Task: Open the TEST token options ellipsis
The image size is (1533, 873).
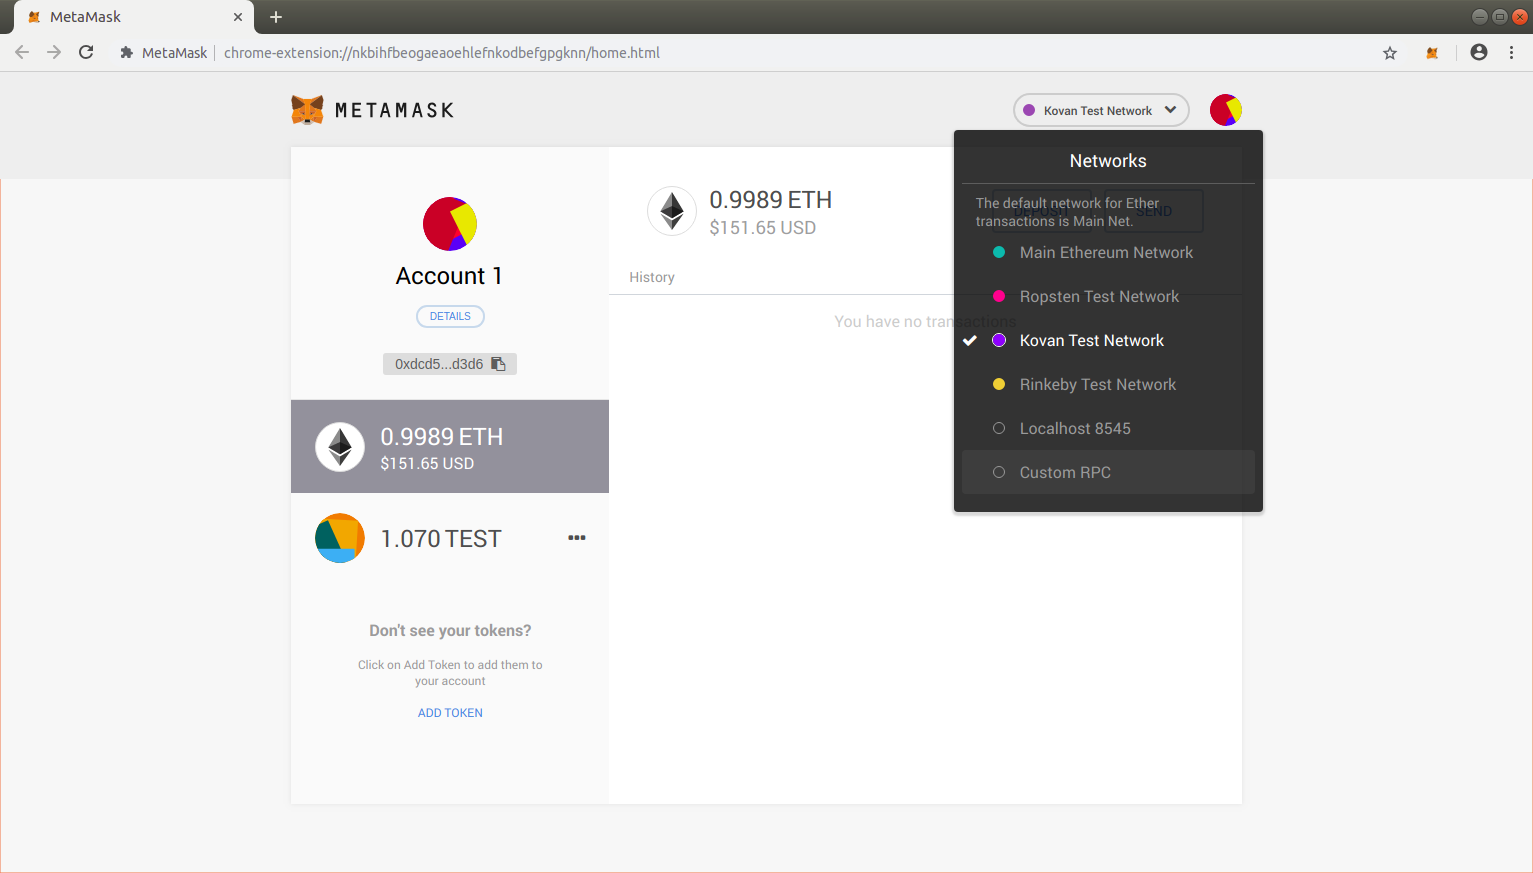Action: (577, 538)
